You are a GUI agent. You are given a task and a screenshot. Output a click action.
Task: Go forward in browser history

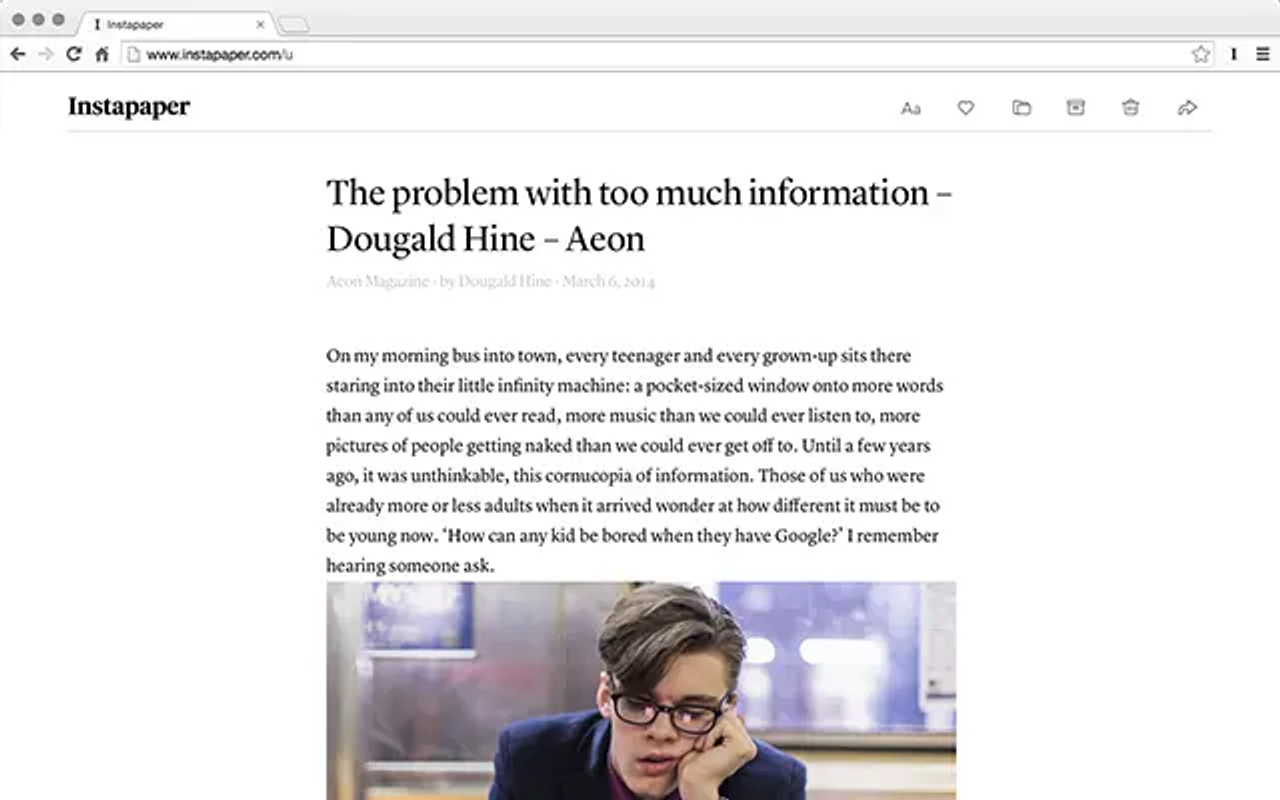[x=45, y=54]
